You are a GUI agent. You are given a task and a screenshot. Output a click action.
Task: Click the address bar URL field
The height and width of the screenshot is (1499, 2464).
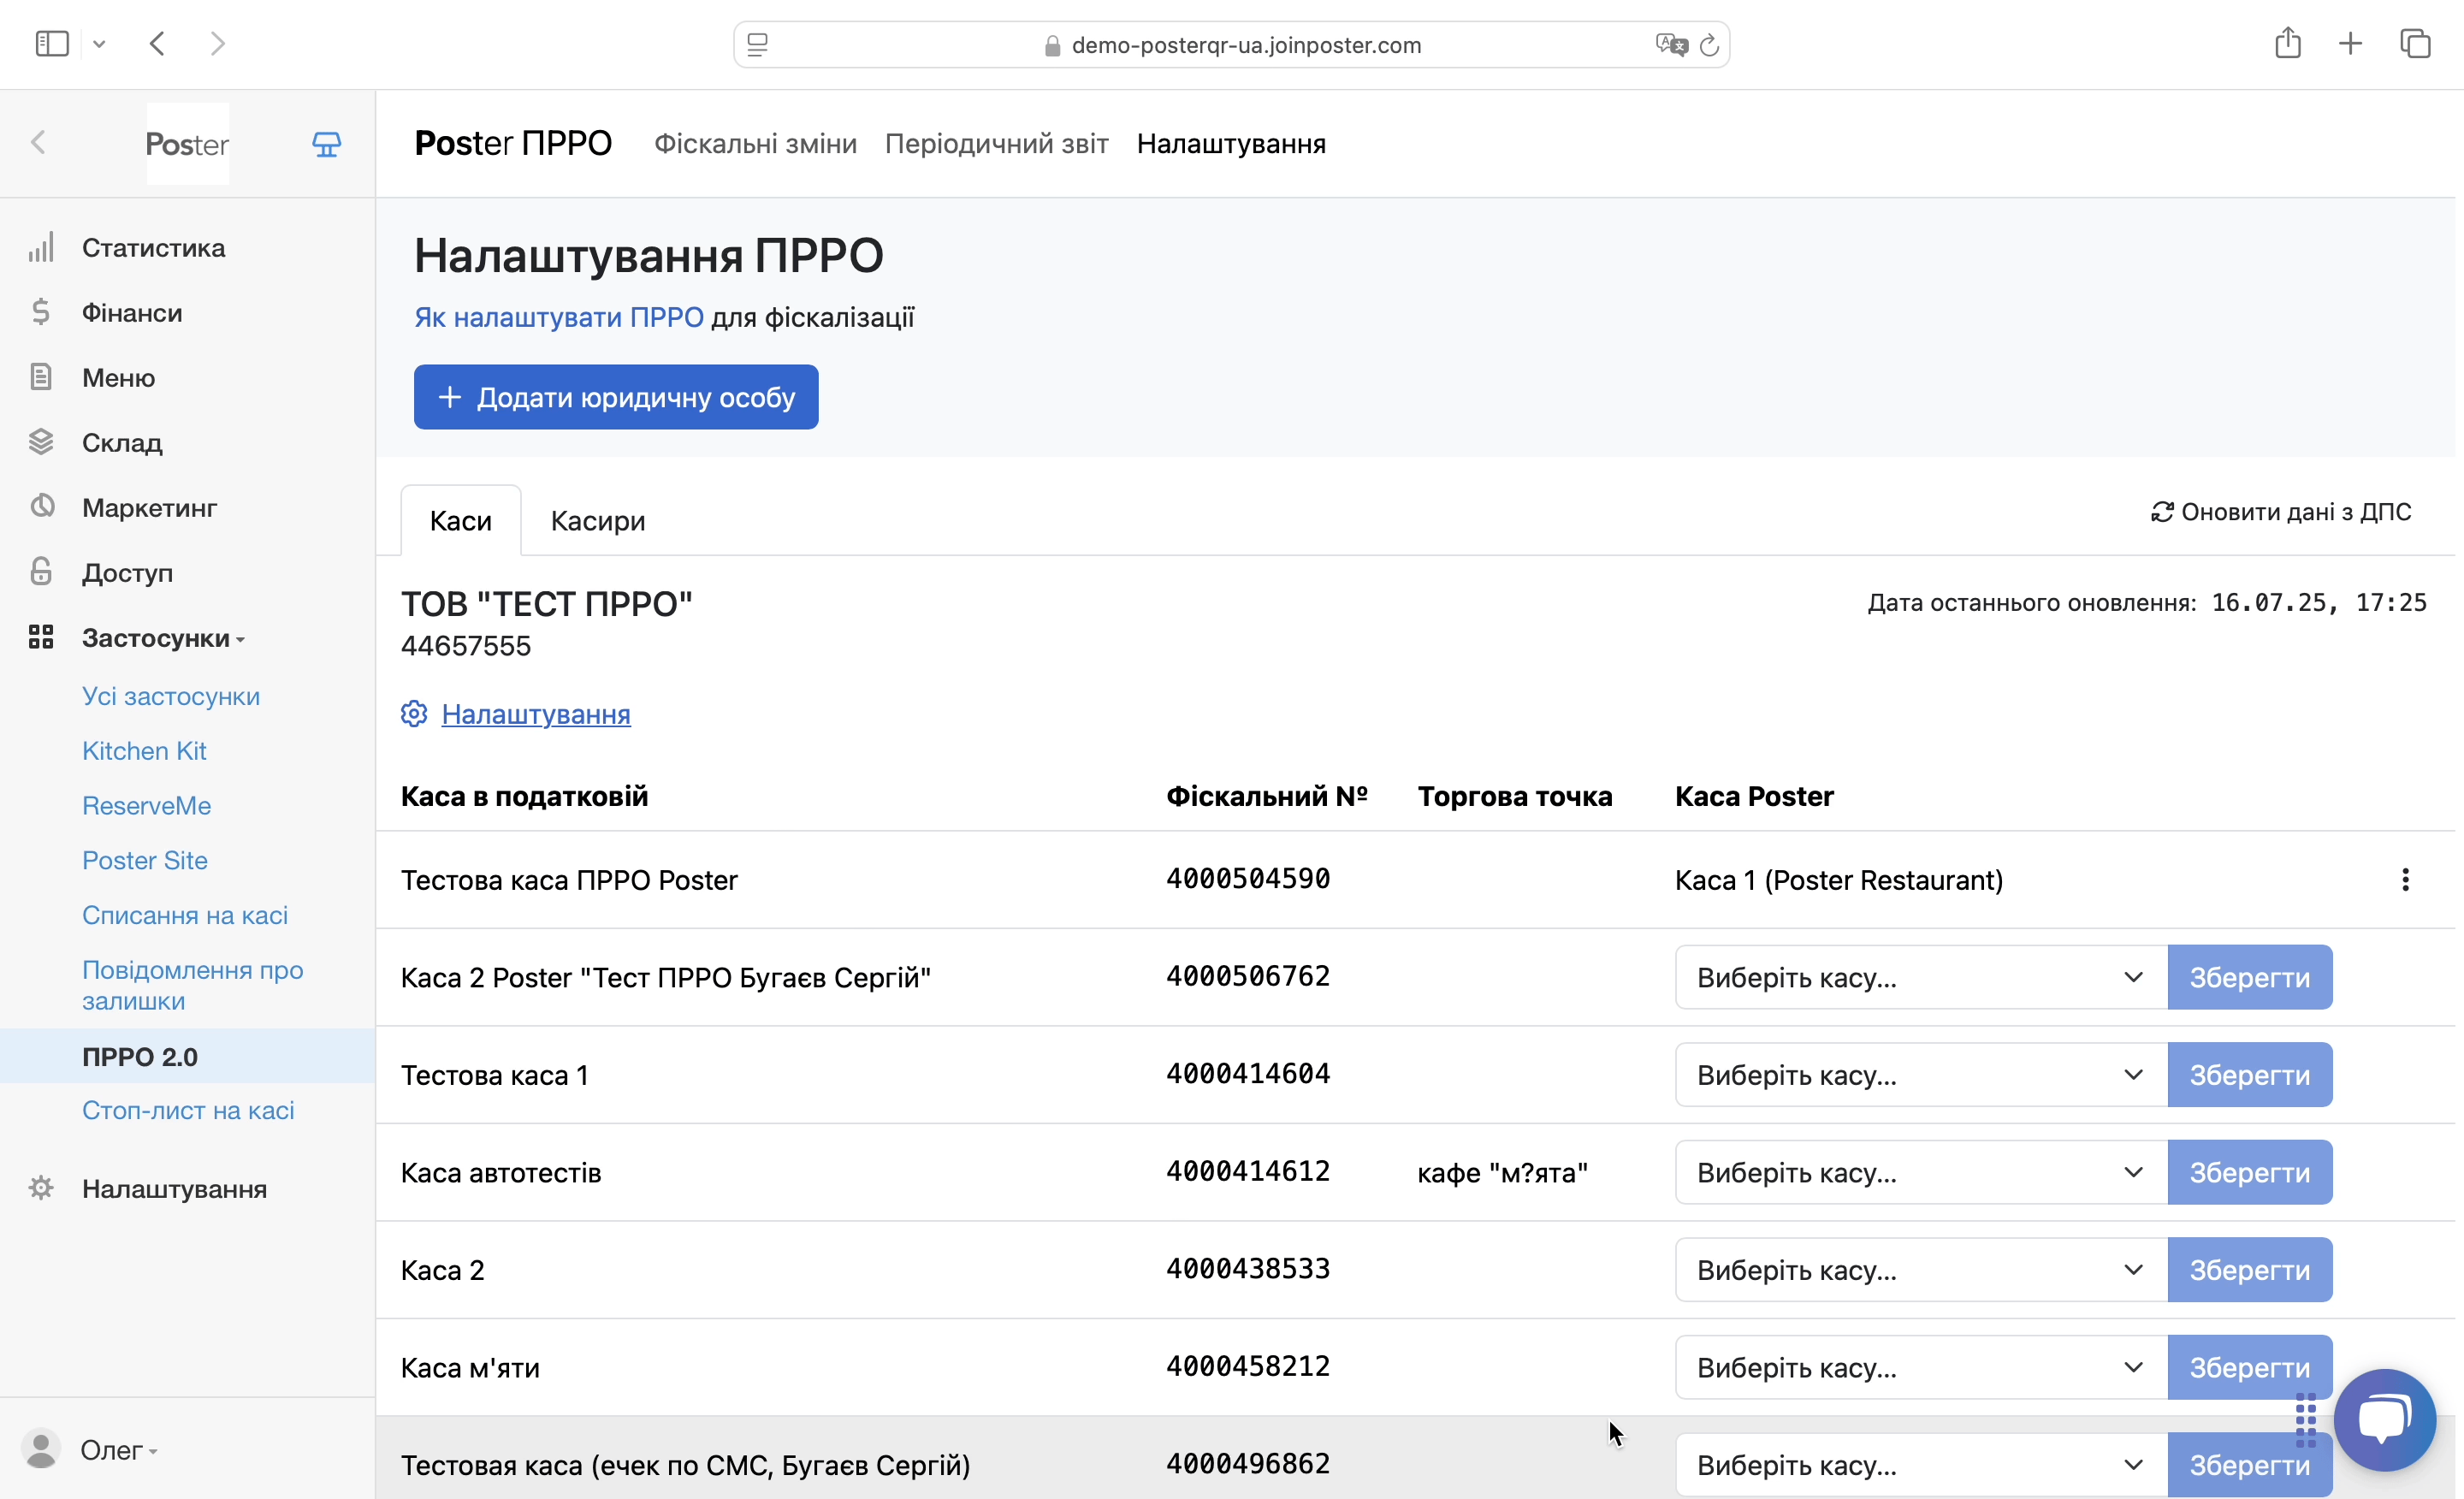[1231, 45]
